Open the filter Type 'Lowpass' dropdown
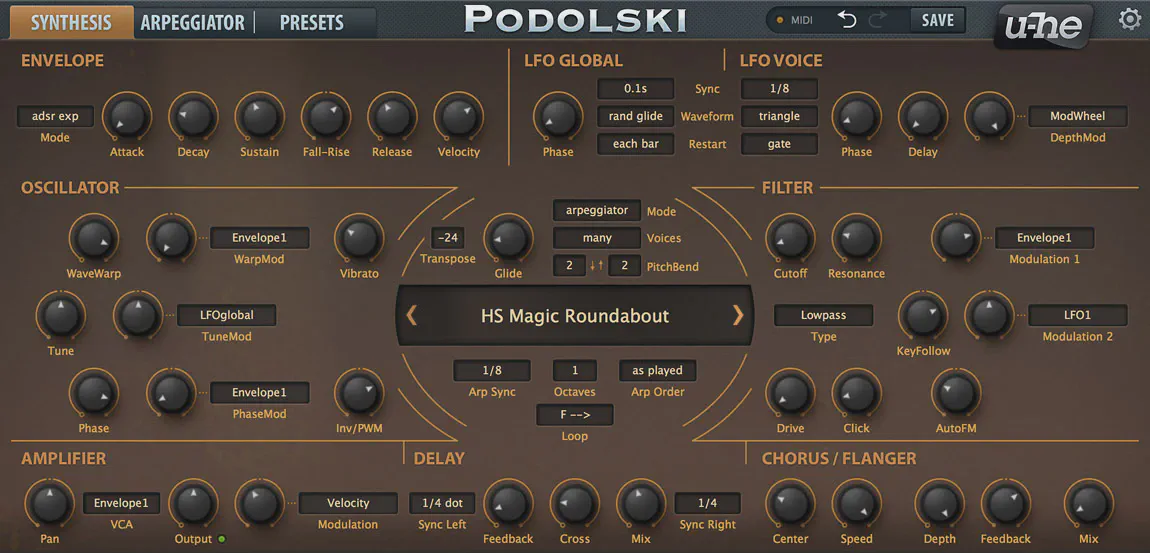1150x553 pixels. (x=823, y=315)
